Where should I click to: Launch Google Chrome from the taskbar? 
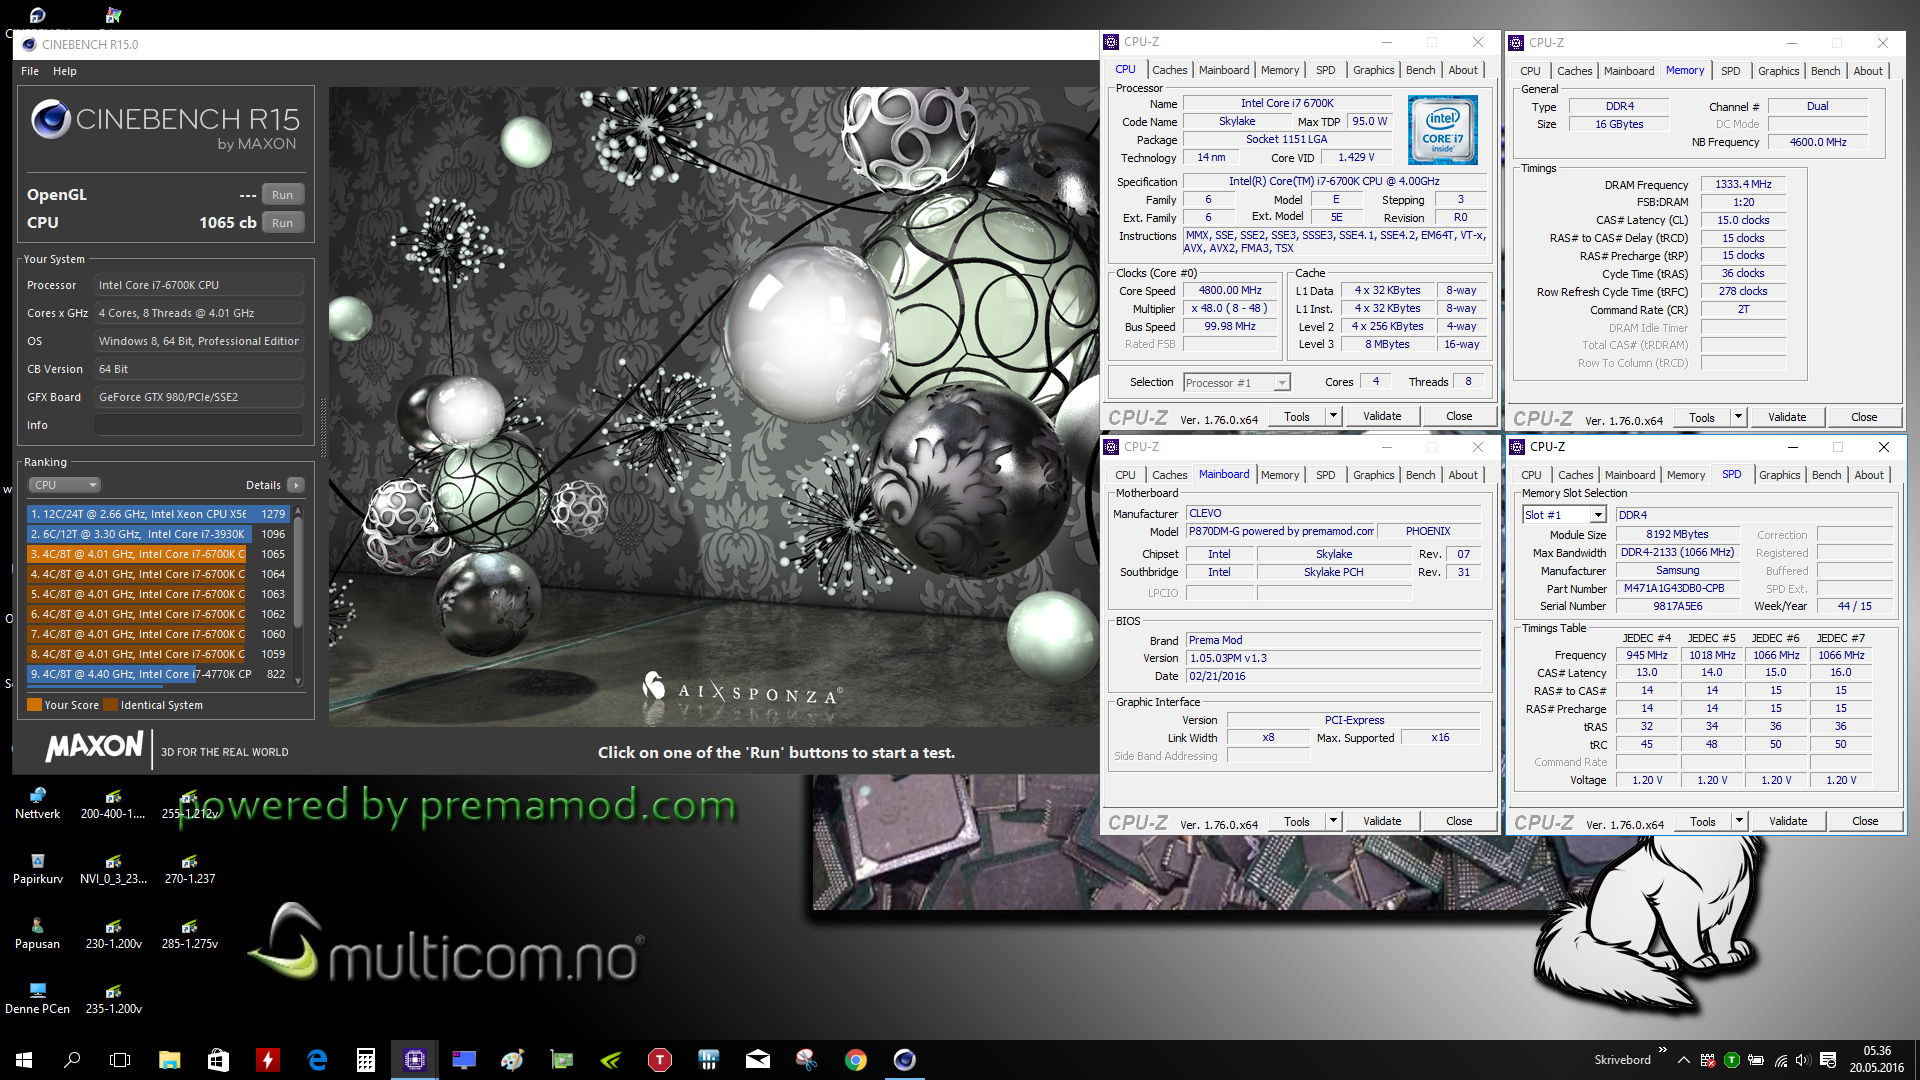(x=855, y=1060)
